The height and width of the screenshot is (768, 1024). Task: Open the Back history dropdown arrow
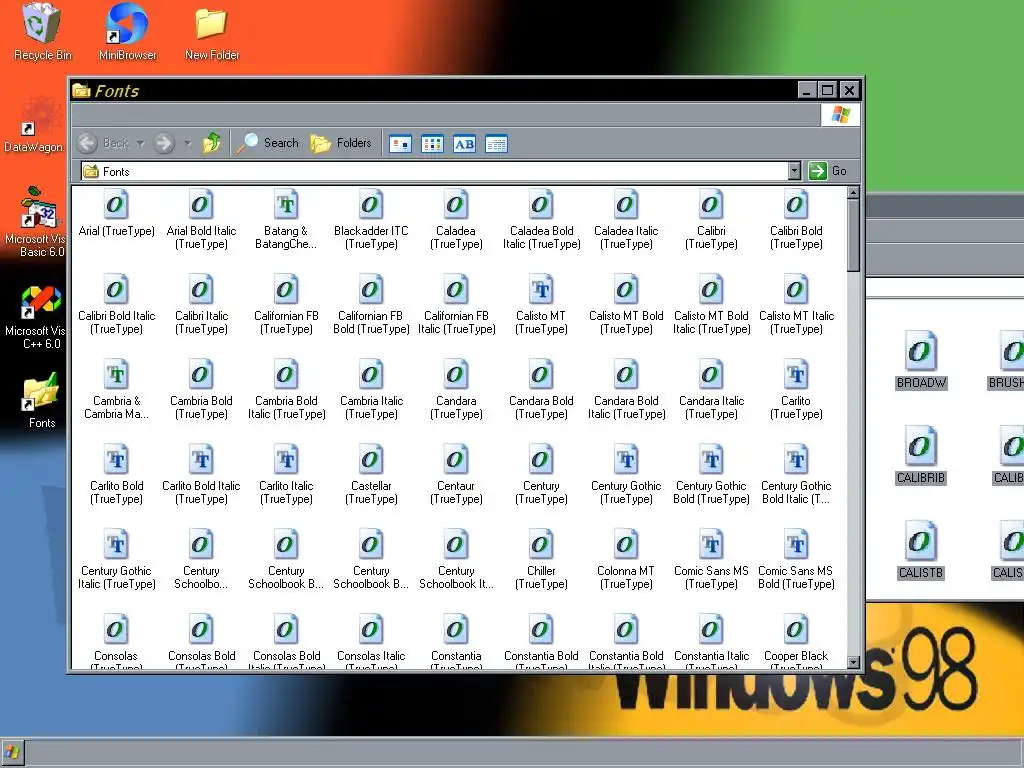(140, 143)
